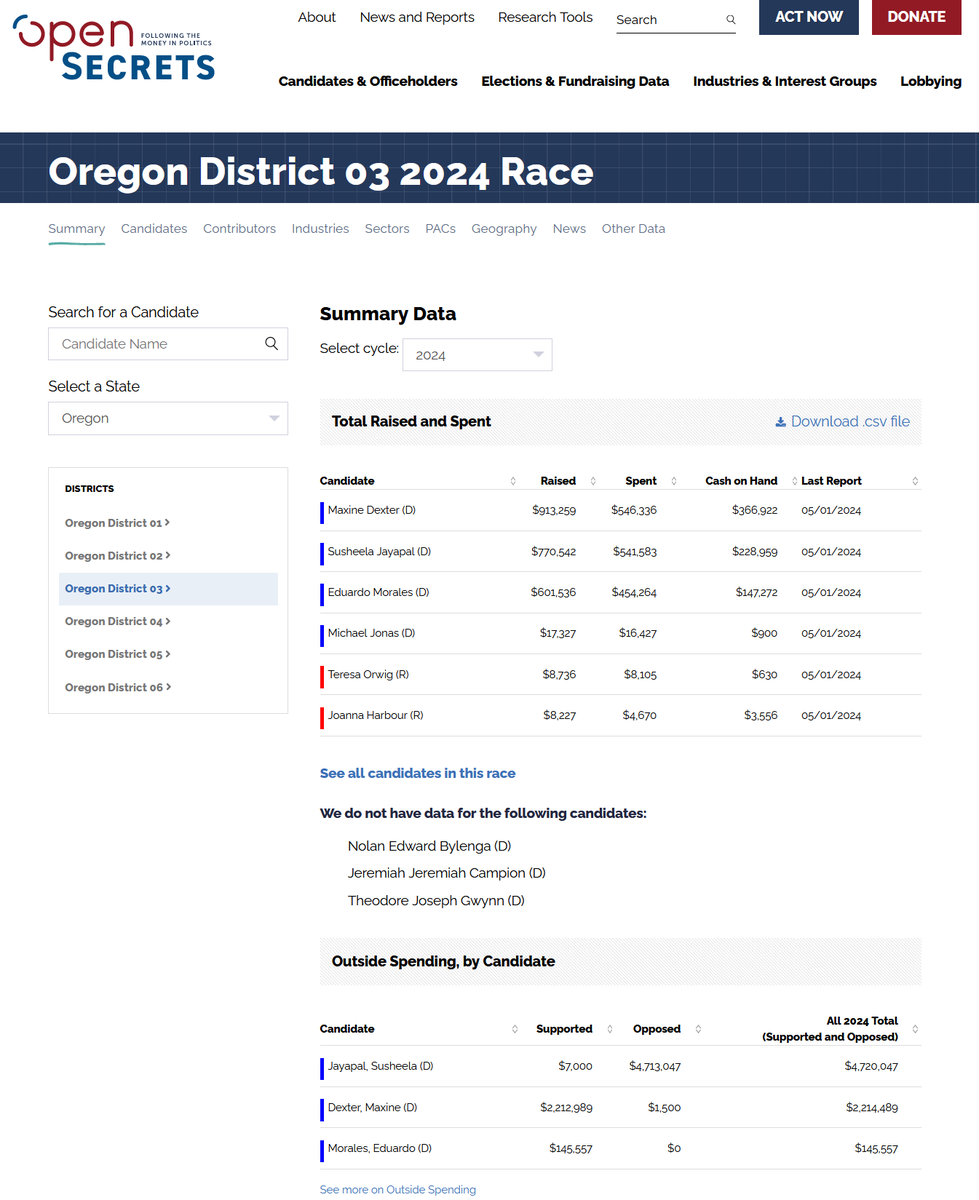Image resolution: width=979 pixels, height=1200 pixels.
Task: Click the $2,212,989 supported amount for Dexter
Action: click(x=566, y=1107)
